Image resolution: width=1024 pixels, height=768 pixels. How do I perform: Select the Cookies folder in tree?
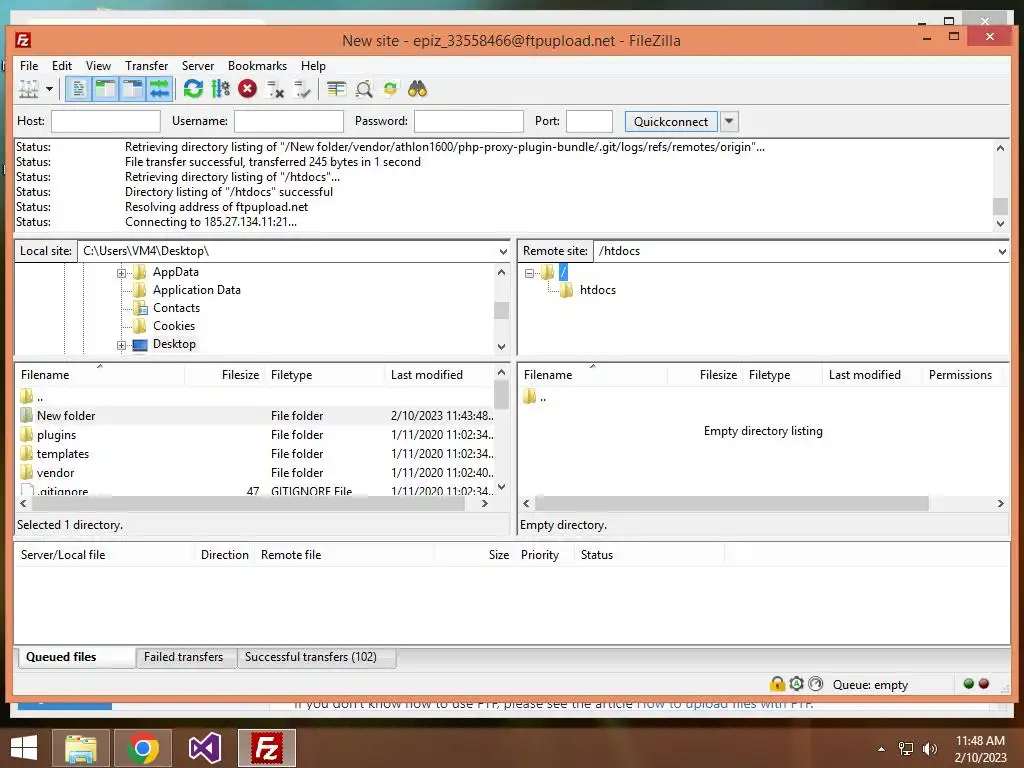pos(174,326)
